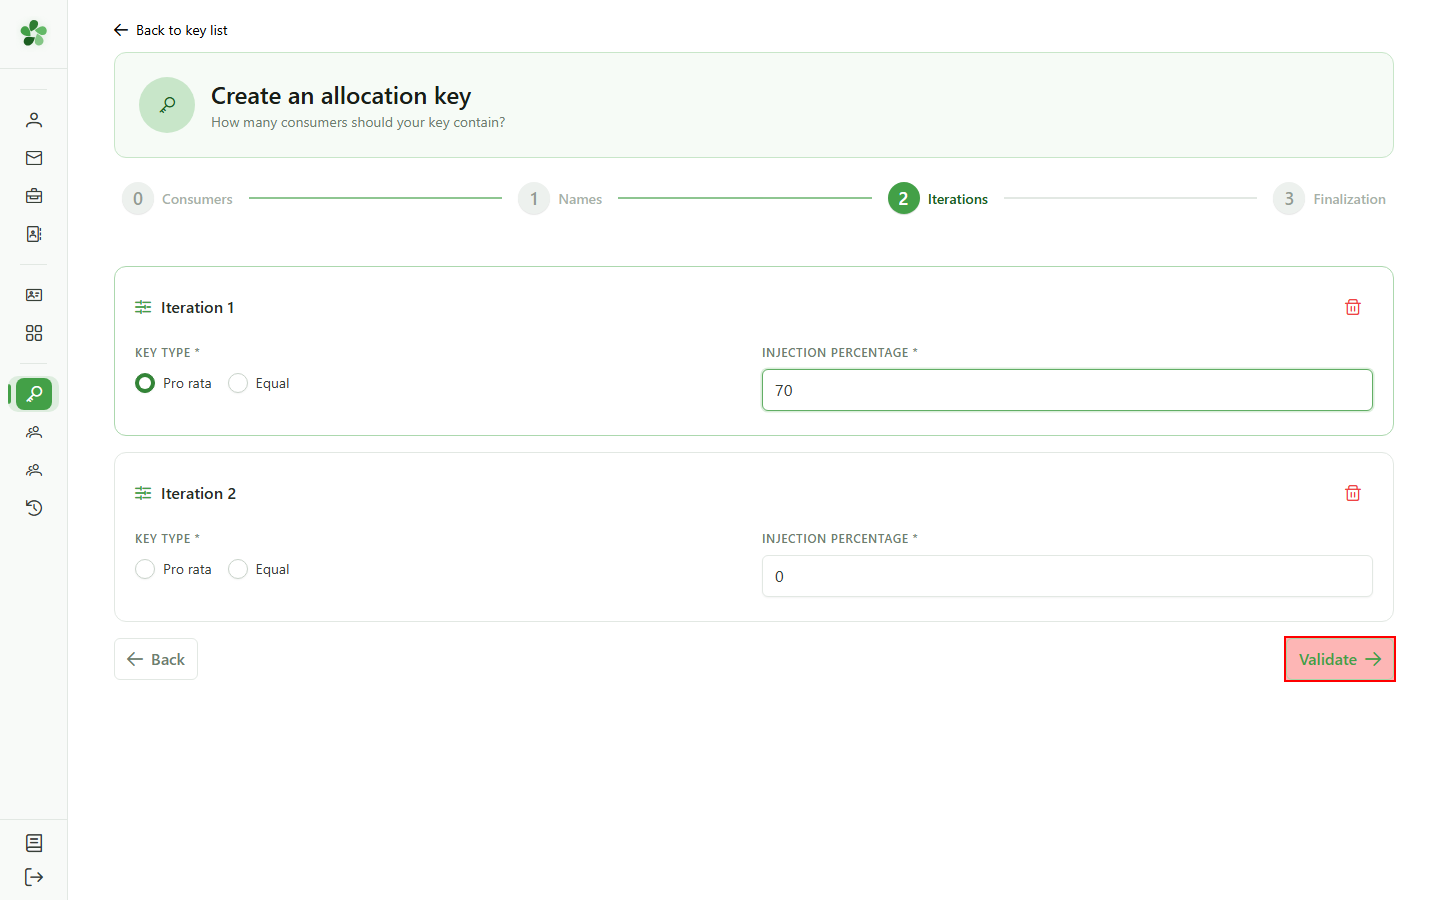Screen dimensions: 1440x900
Task: Click the round key icon in the header
Action: pos(167,105)
